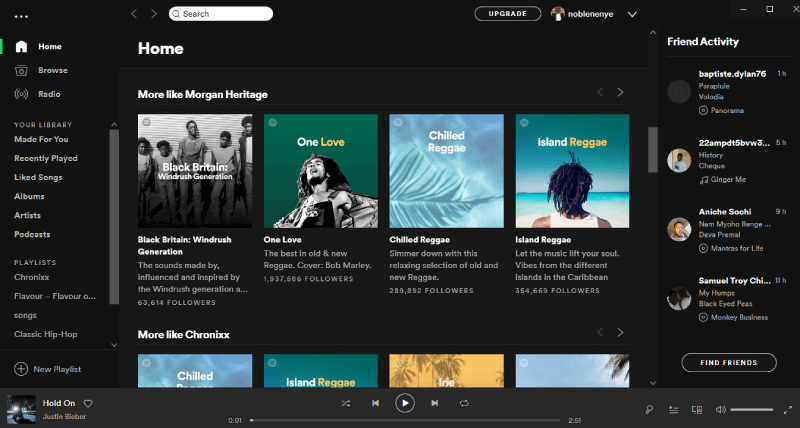Click the main content scrollbar thumb
This screenshot has height=428, width=800.
[x=653, y=150]
